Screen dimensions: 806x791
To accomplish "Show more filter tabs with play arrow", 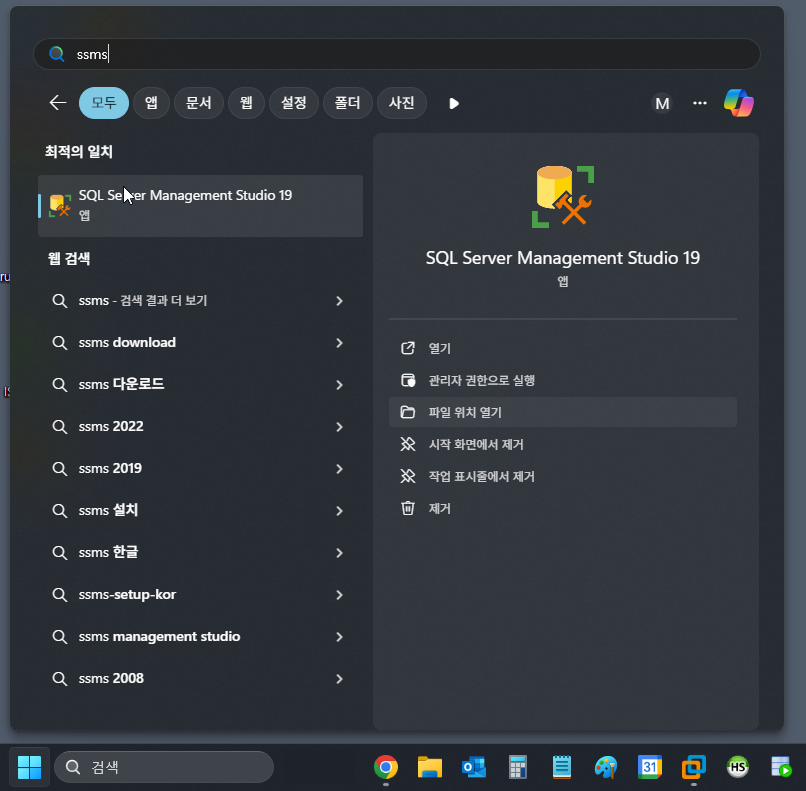I will click(453, 103).
